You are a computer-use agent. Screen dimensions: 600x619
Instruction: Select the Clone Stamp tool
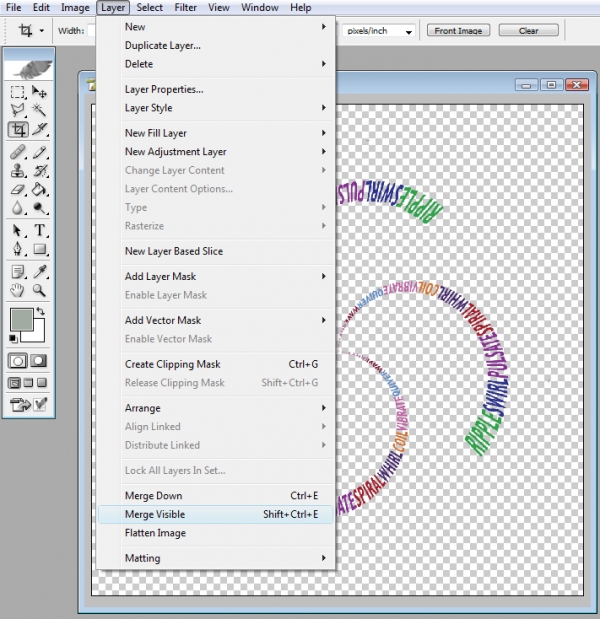[17, 171]
